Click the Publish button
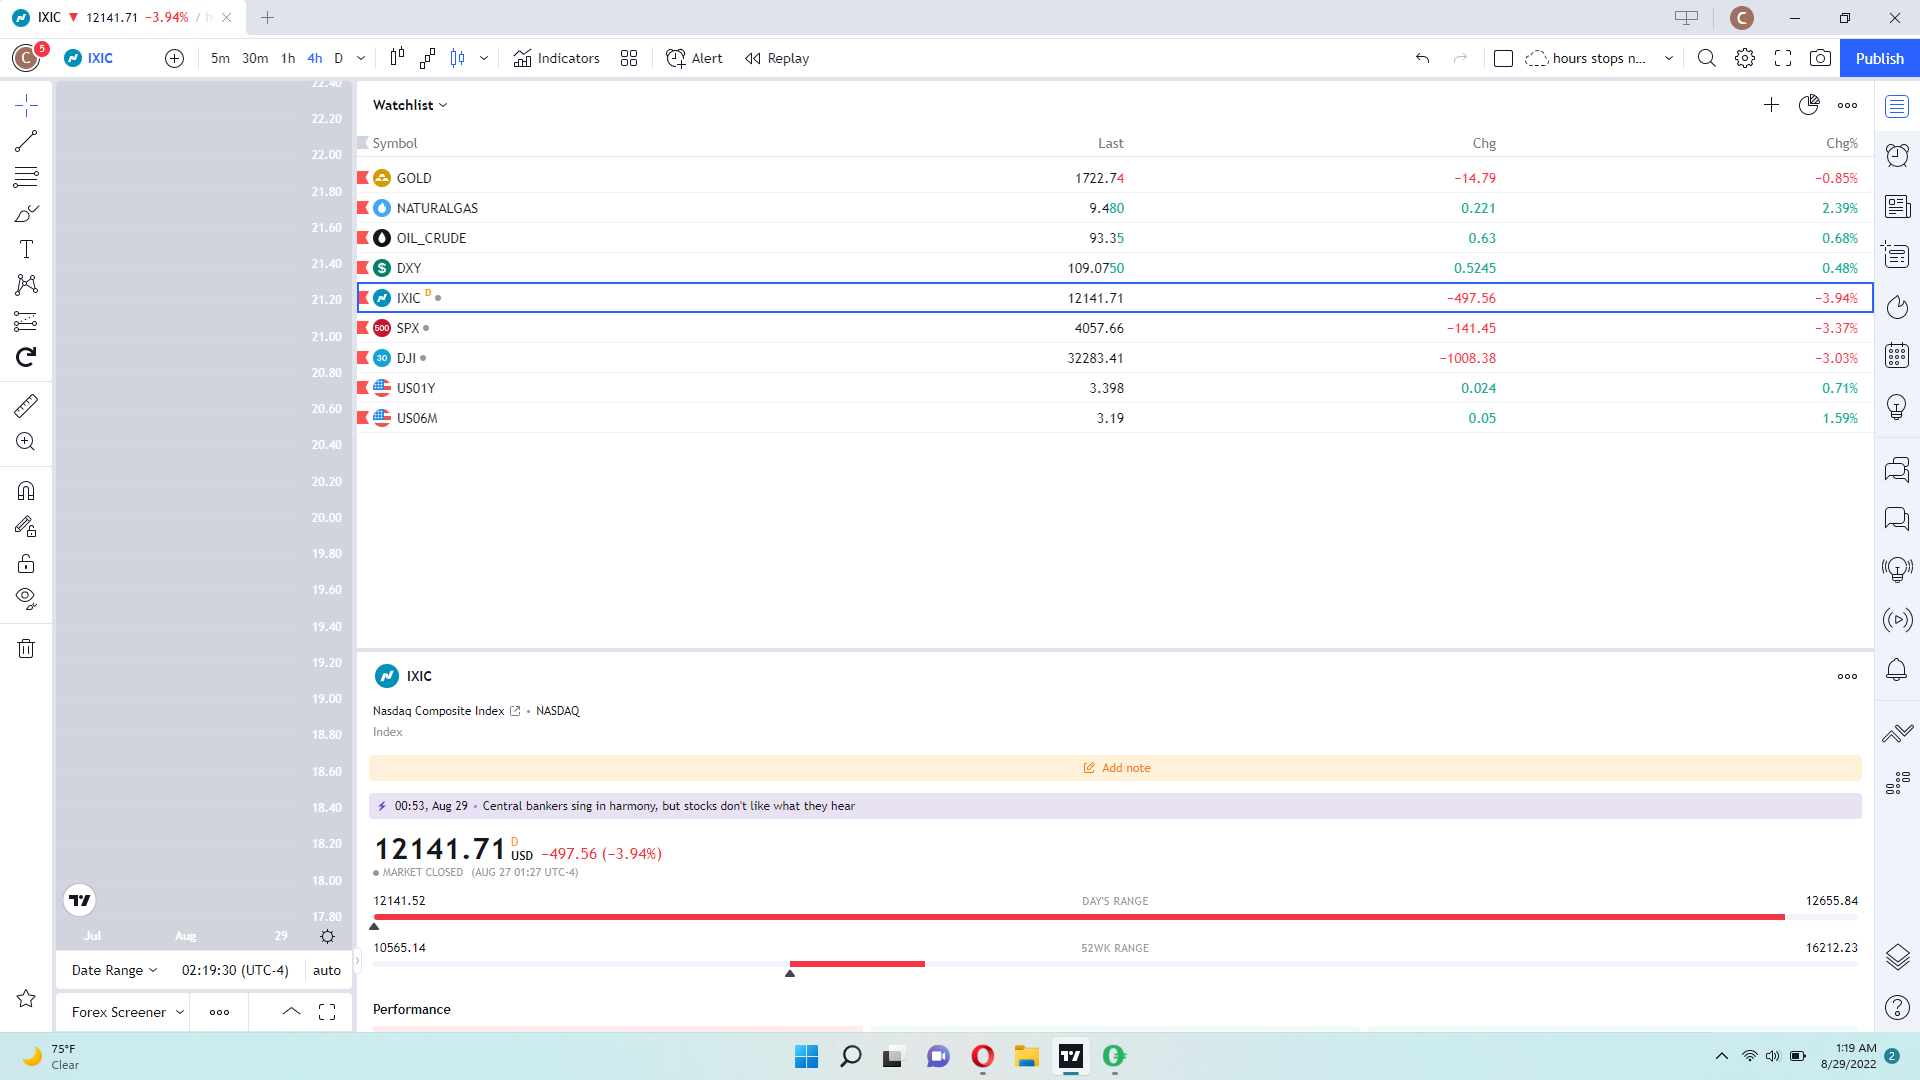This screenshot has width=1920, height=1080. coord(1879,58)
